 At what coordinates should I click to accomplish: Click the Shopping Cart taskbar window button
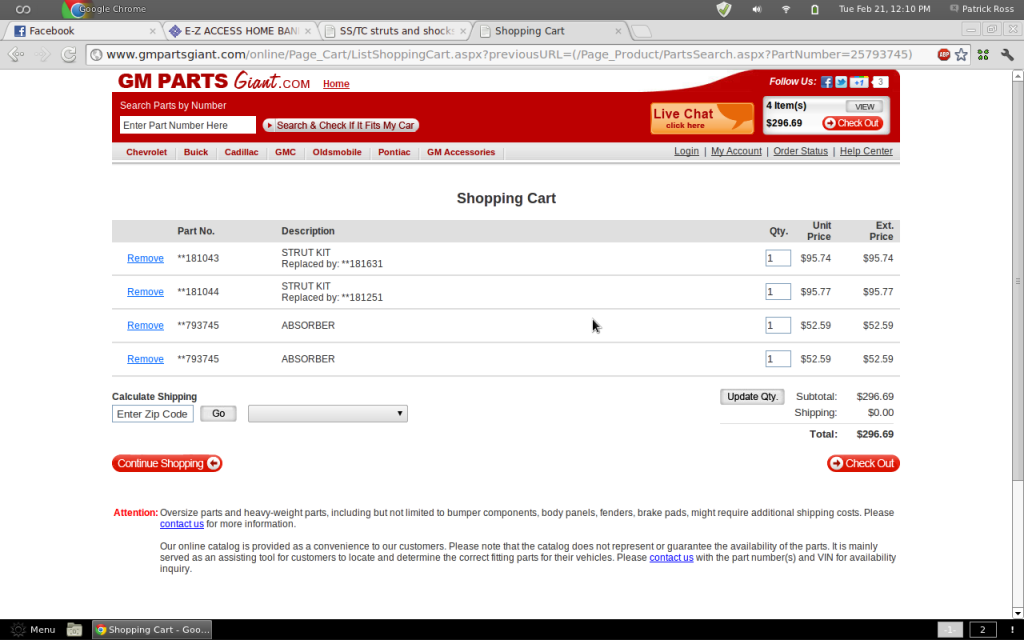pyautogui.click(x=152, y=630)
